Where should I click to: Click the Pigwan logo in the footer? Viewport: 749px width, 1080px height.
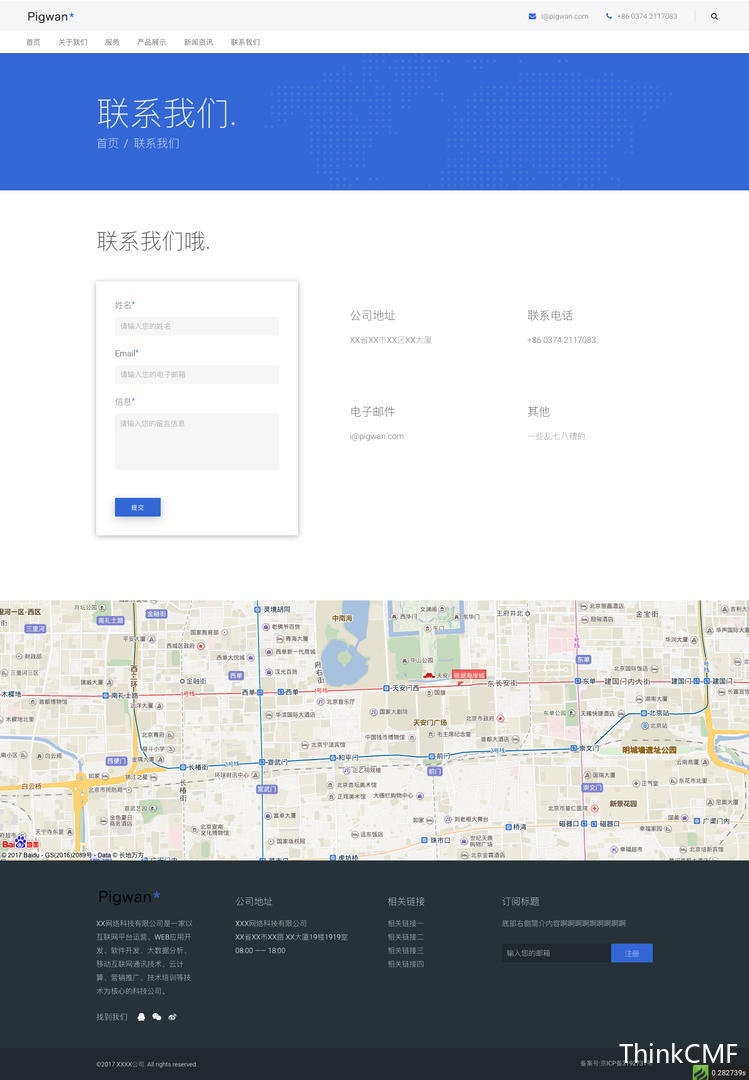coord(129,896)
